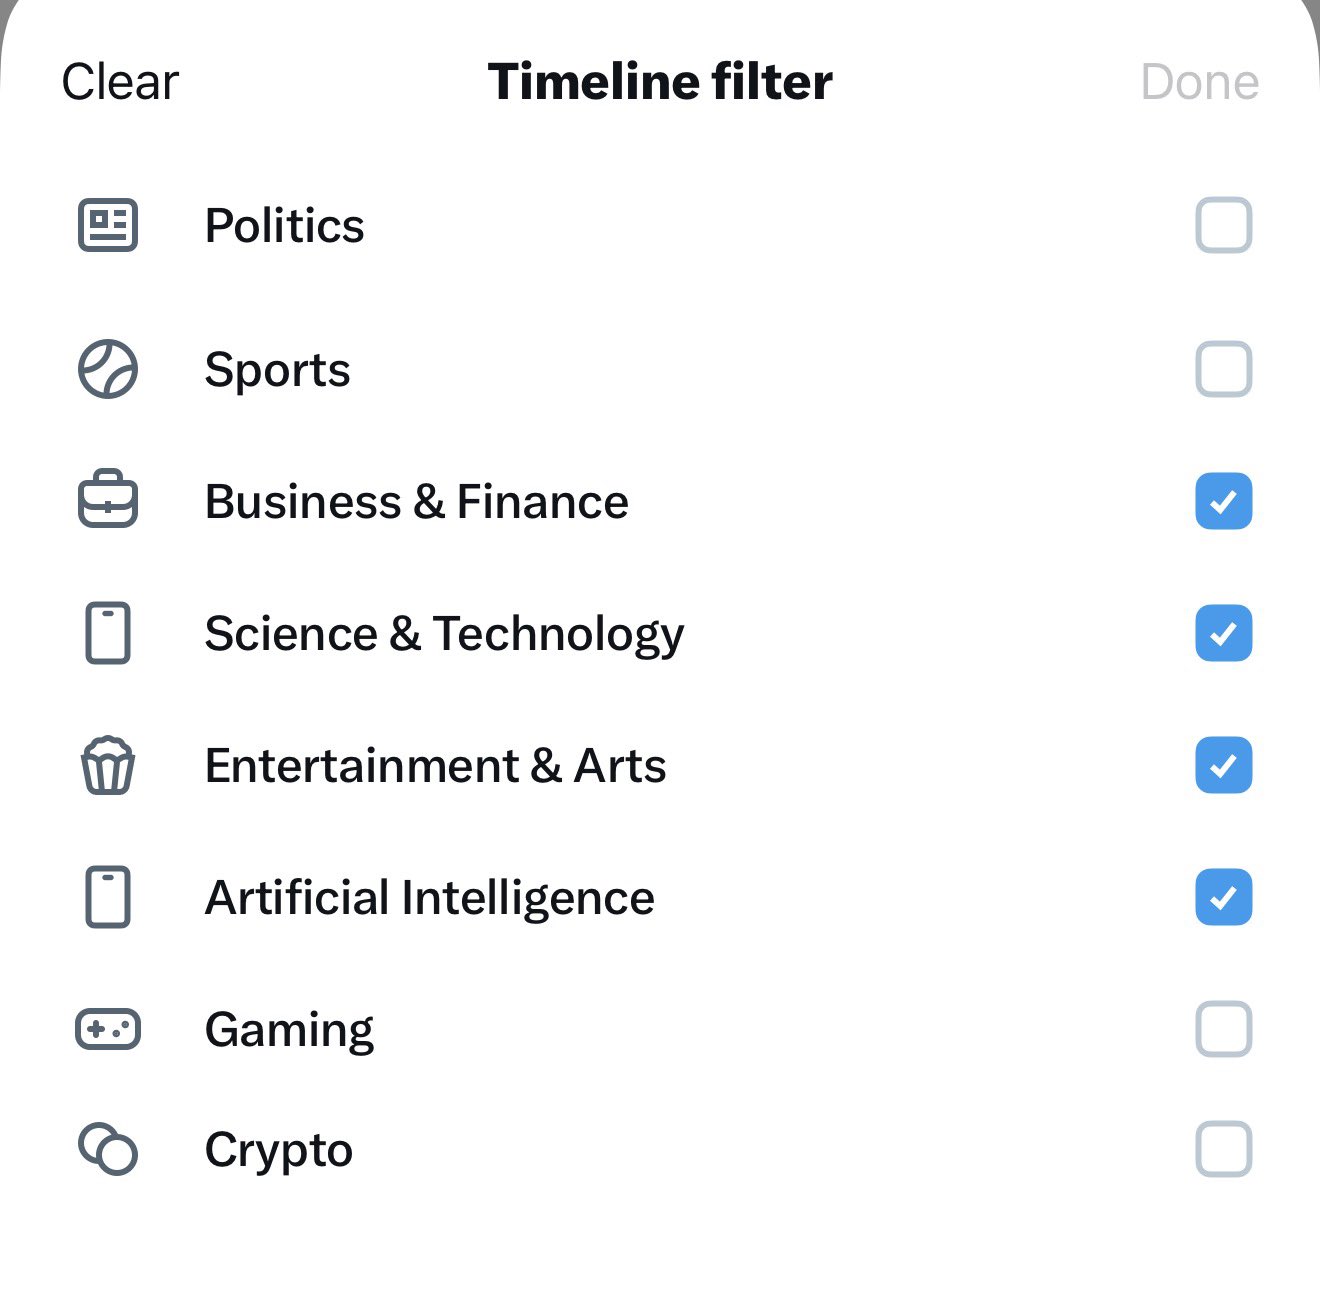1320x1305 pixels.
Task: Tap Done to apply filters
Action: click(x=1199, y=82)
